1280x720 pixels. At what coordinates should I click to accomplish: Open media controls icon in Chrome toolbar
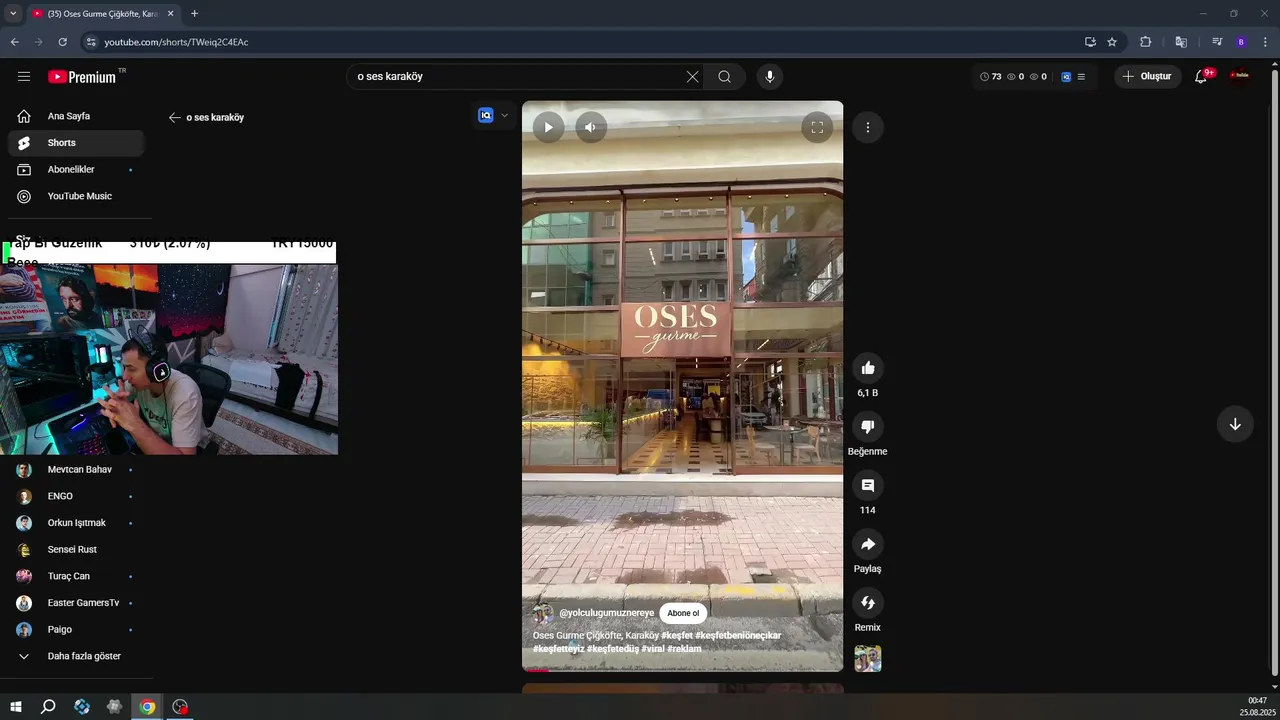coord(1217,42)
